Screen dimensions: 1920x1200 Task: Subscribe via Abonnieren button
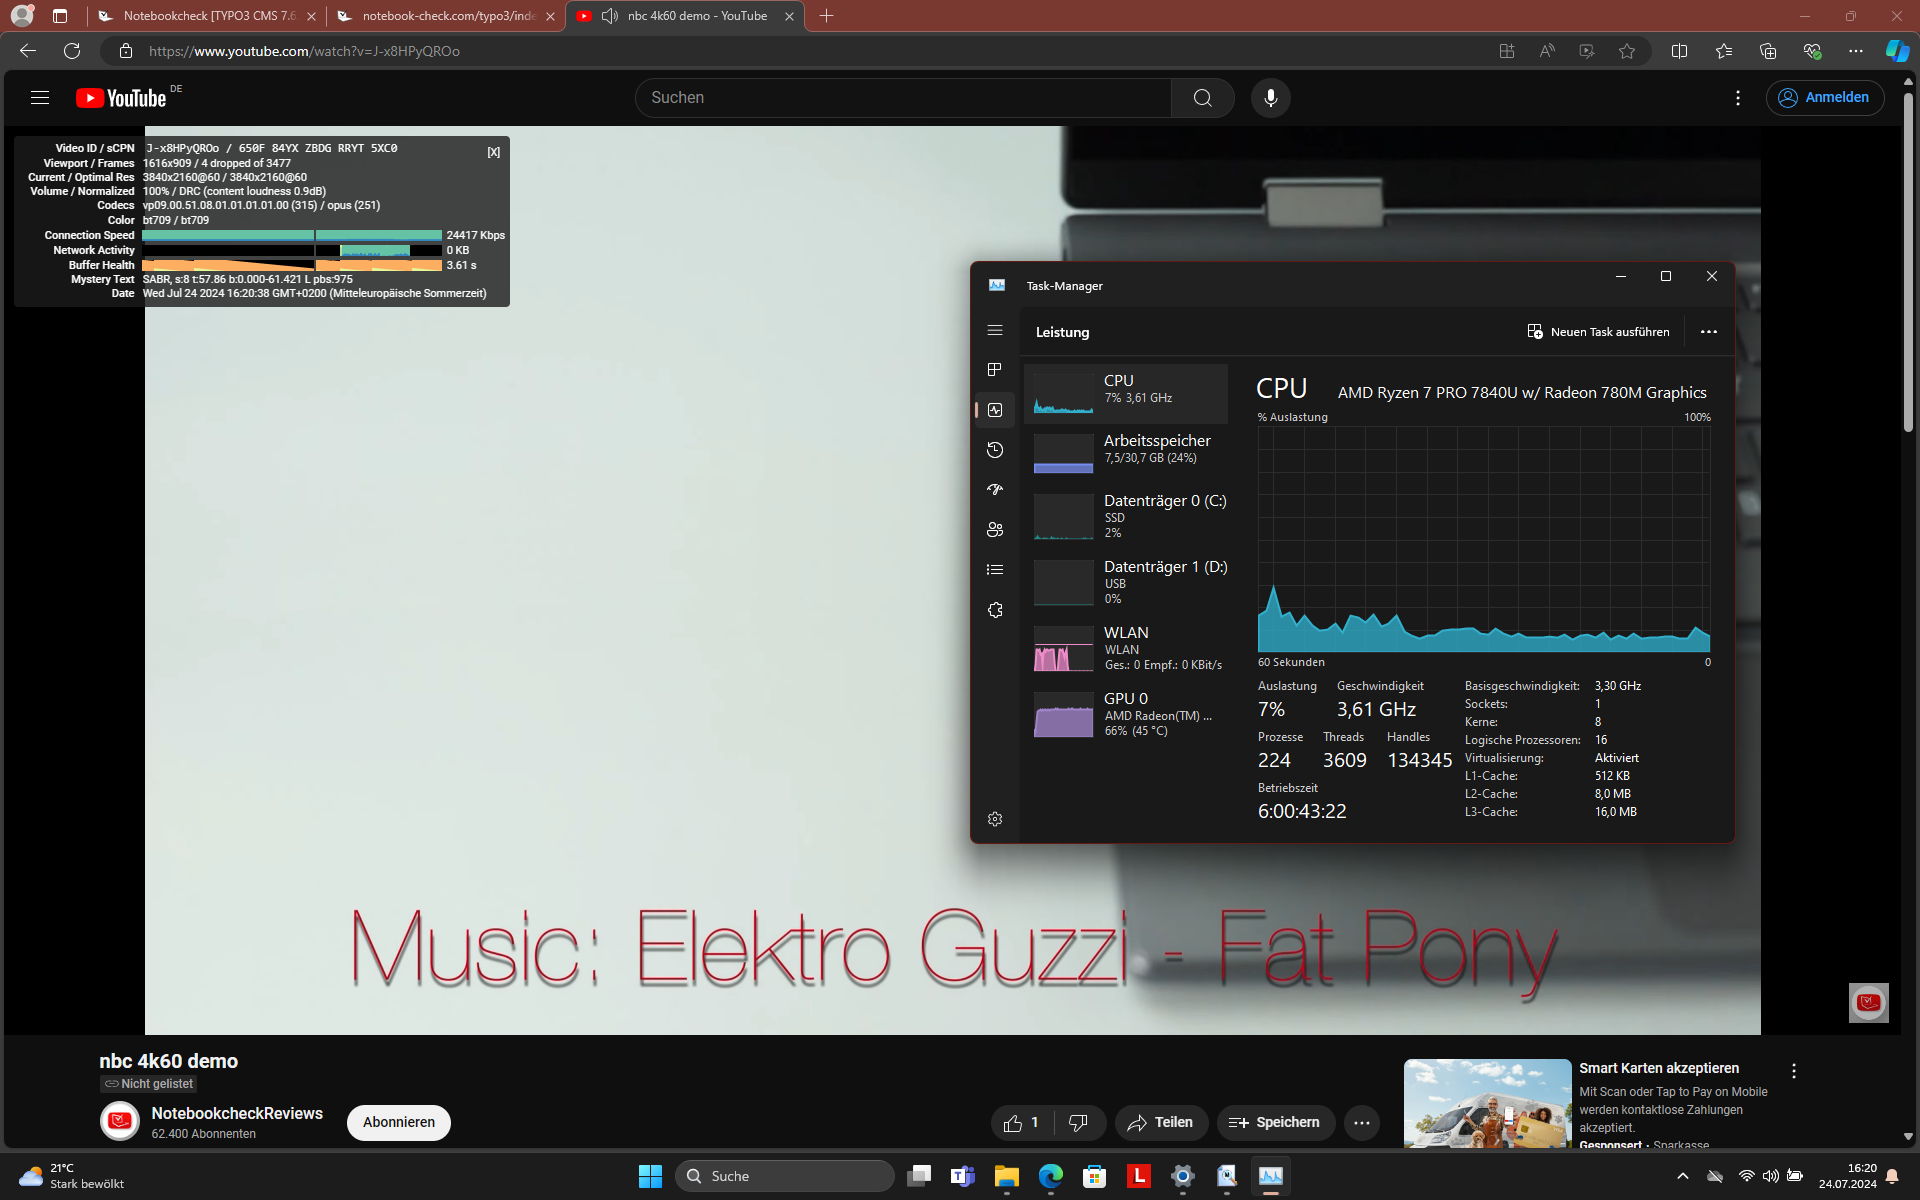[398, 1122]
